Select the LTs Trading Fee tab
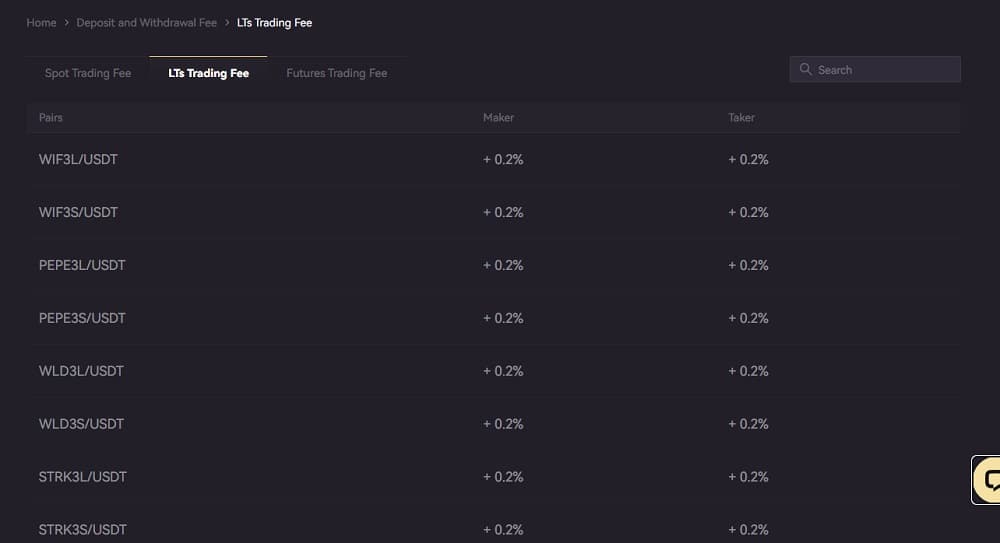 pos(209,73)
